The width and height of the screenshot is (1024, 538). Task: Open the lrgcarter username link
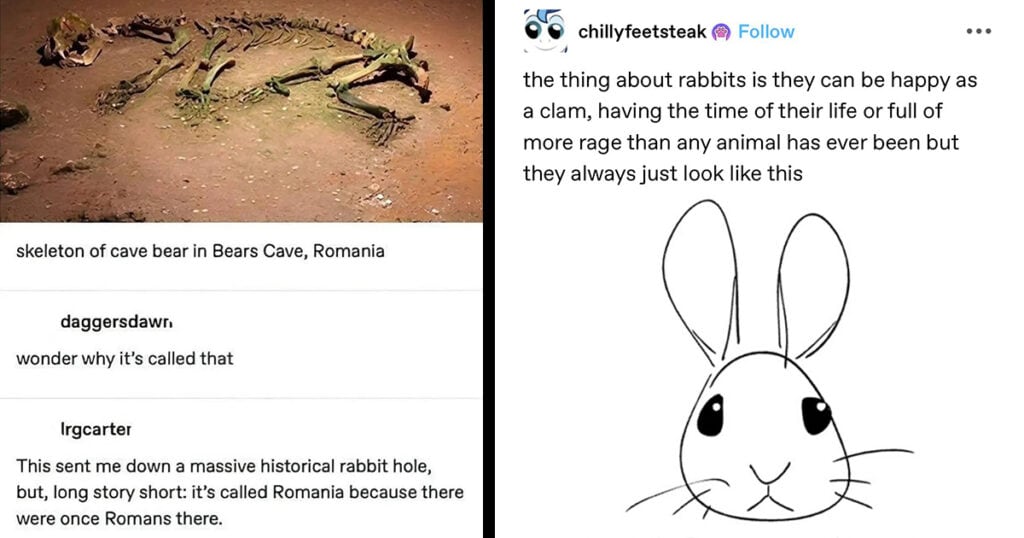click(x=95, y=429)
